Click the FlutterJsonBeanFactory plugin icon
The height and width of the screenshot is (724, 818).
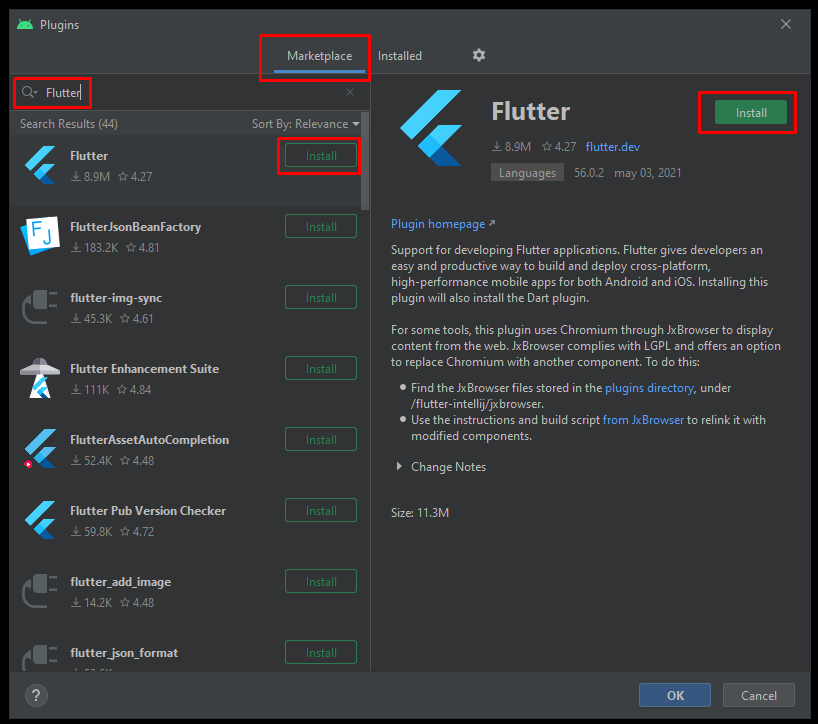pyautogui.click(x=40, y=236)
